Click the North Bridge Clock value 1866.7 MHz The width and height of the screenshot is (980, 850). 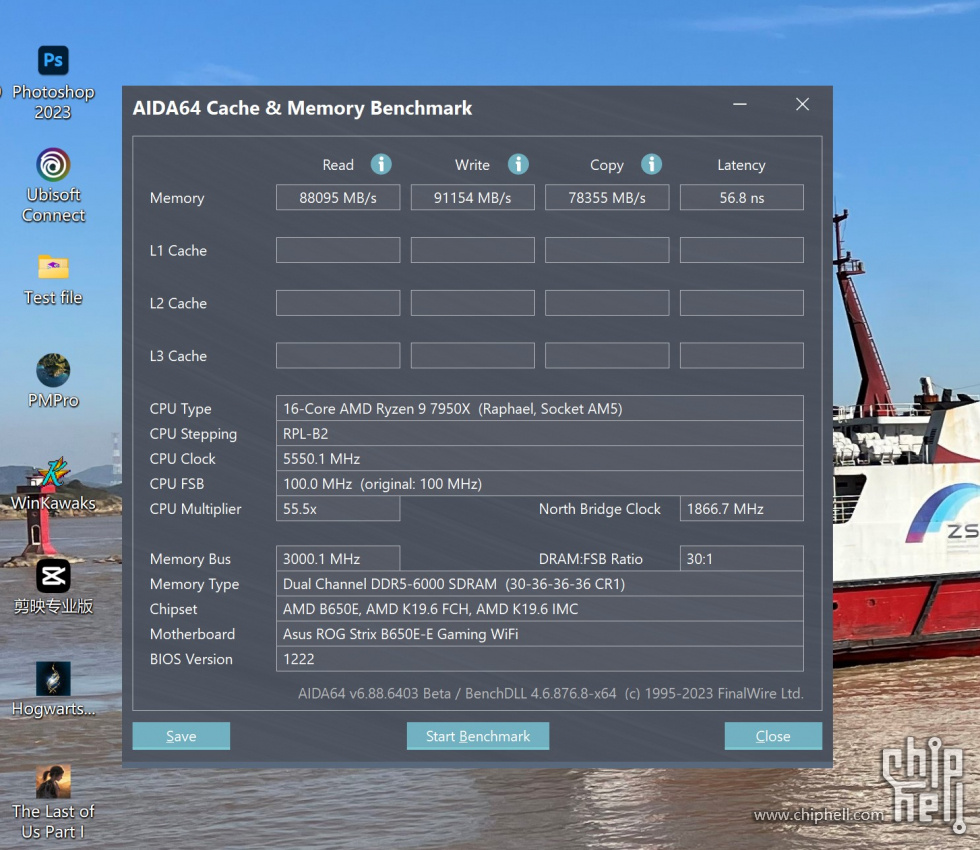[x=742, y=509]
